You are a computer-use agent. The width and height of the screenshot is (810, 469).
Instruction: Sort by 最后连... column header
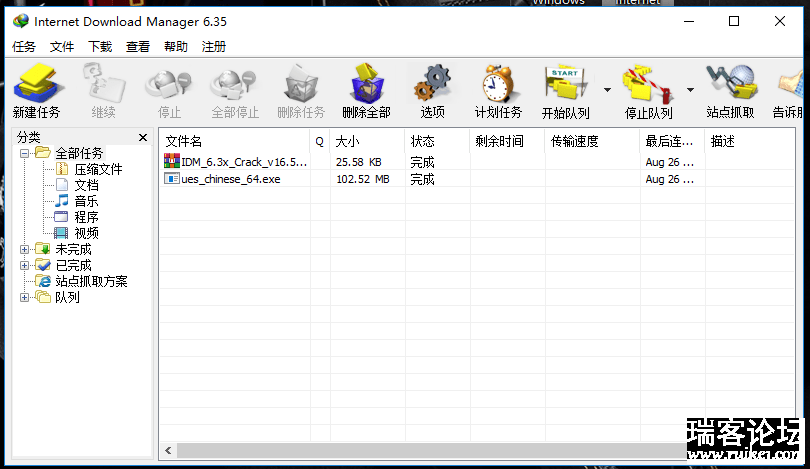click(x=672, y=142)
